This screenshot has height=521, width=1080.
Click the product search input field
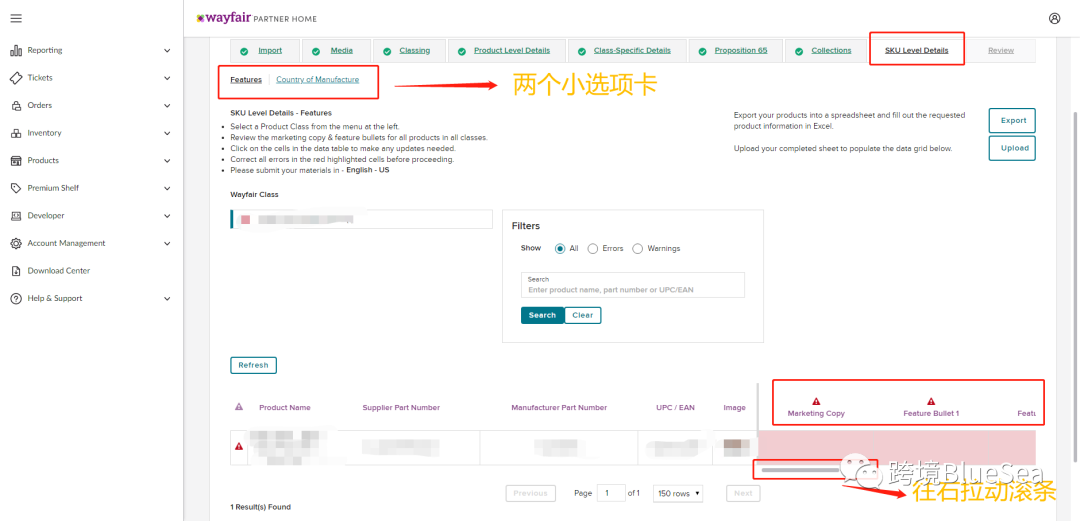tap(633, 285)
